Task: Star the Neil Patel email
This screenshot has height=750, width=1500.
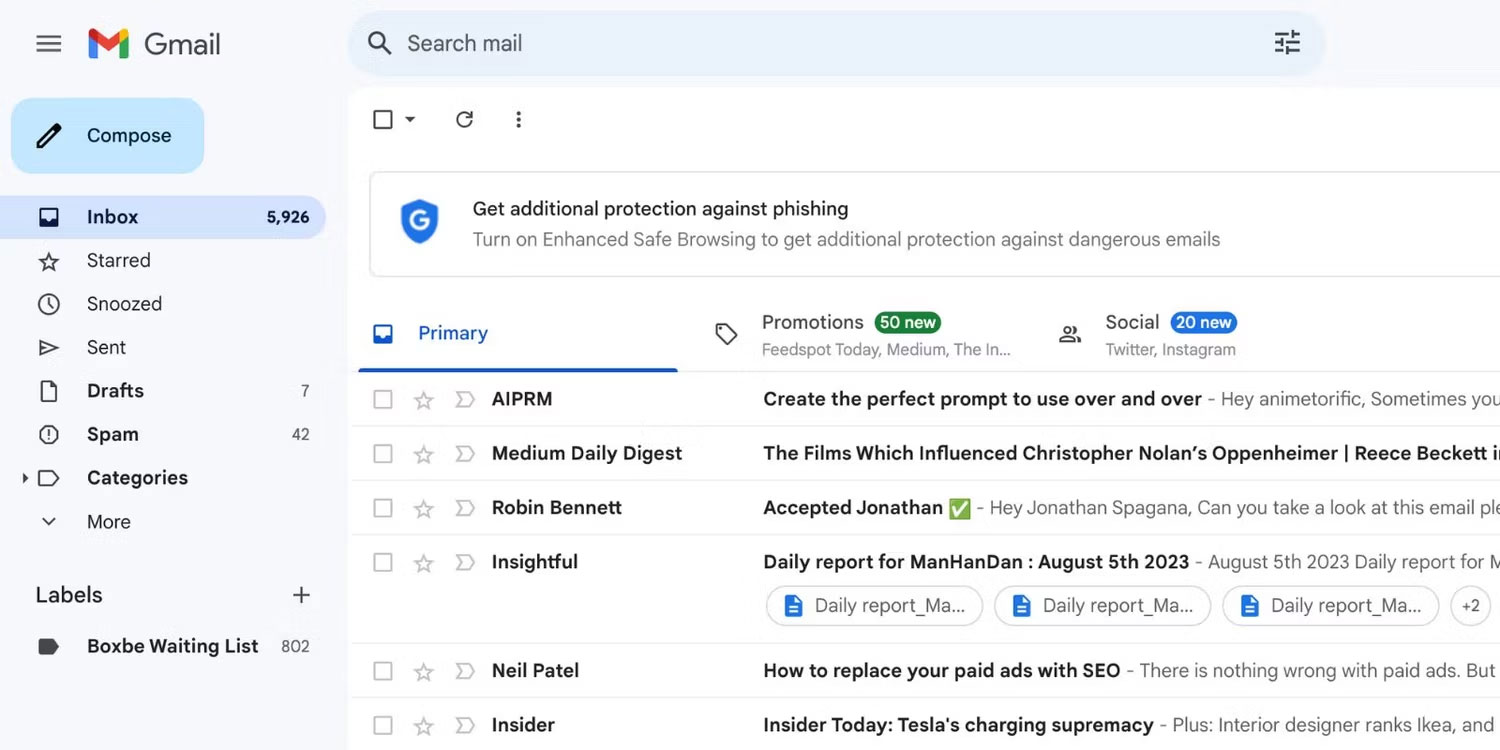Action: (423, 670)
